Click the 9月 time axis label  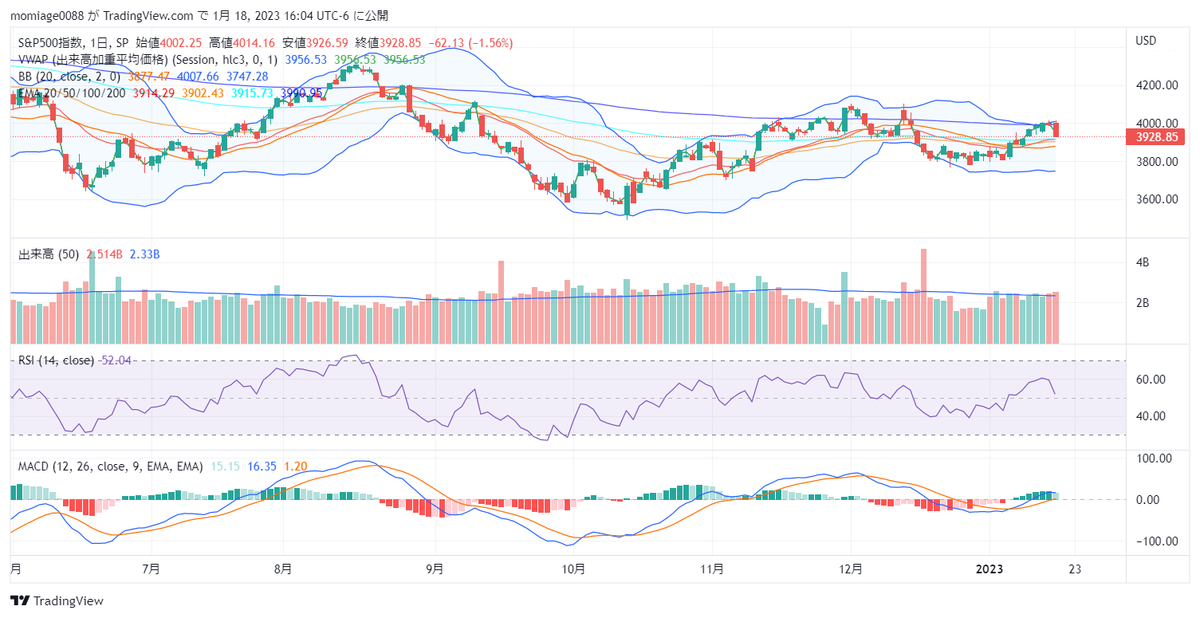pyautogui.click(x=434, y=569)
